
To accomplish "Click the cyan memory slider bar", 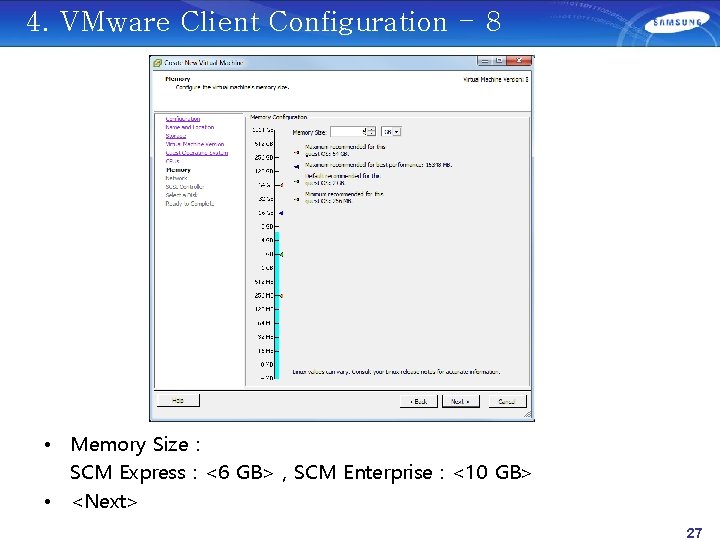I will coord(277,305).
